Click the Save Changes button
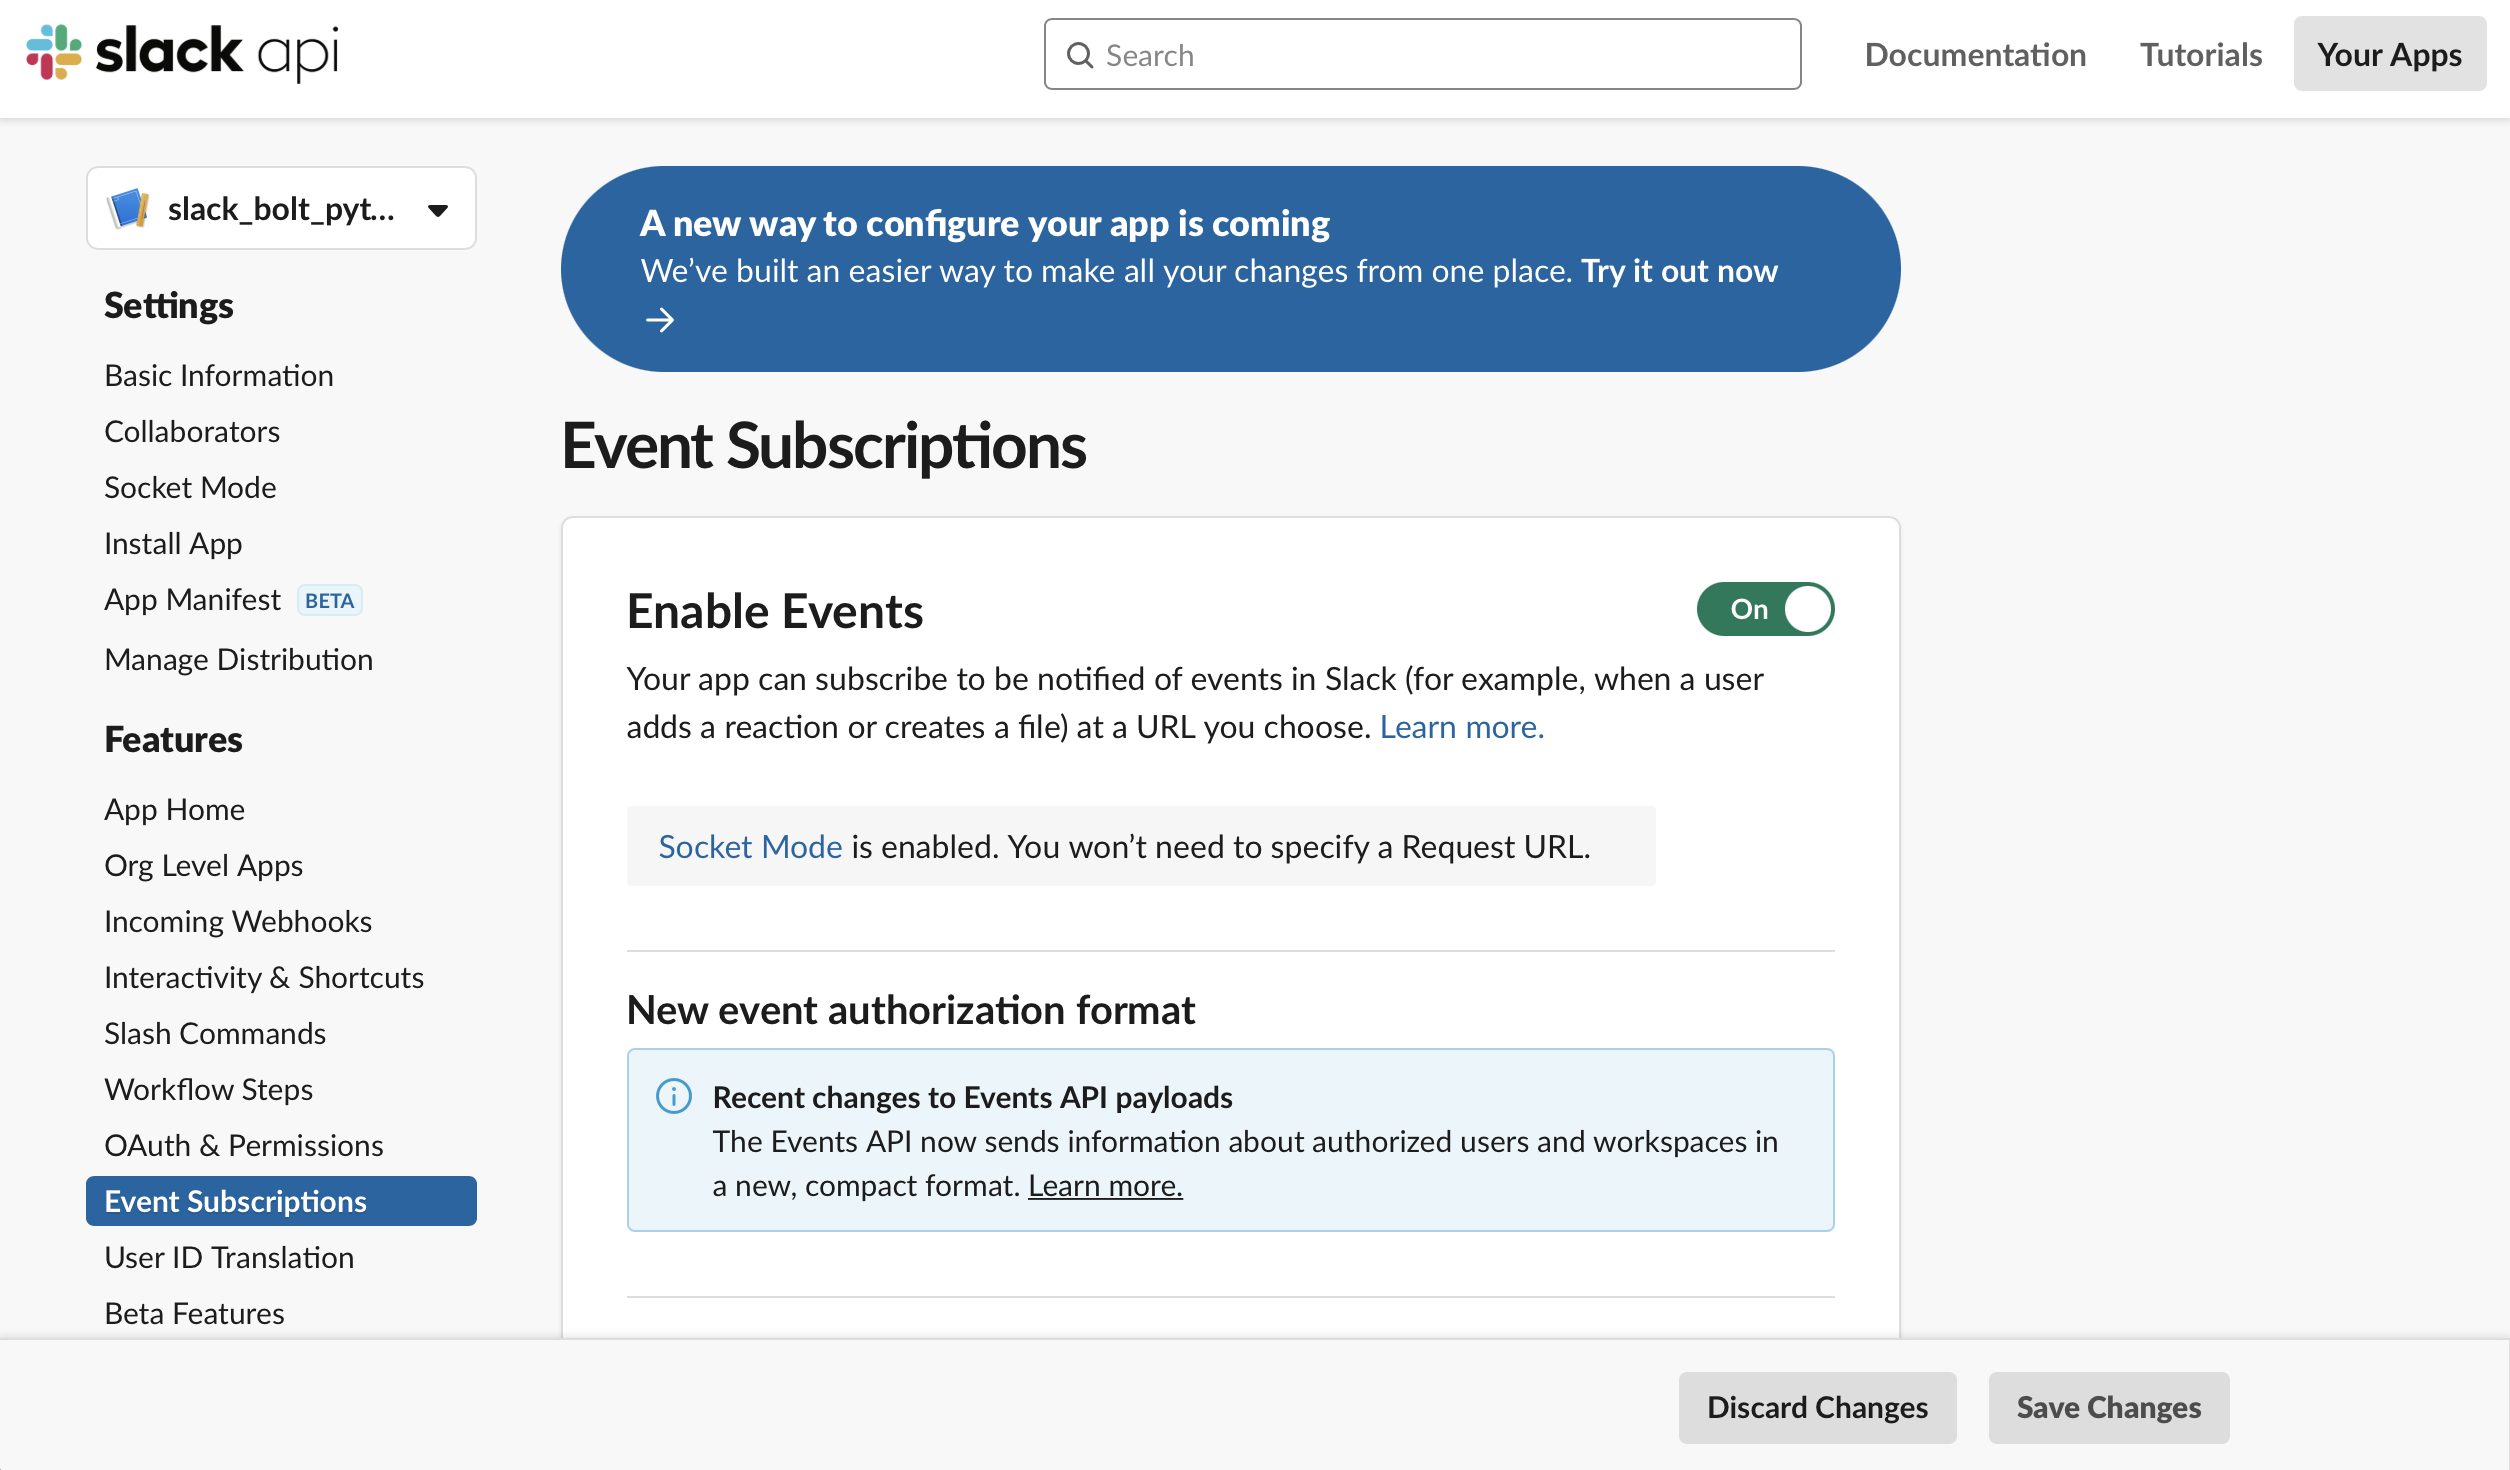2510x1470 pixels. tap(2108, 1407)
